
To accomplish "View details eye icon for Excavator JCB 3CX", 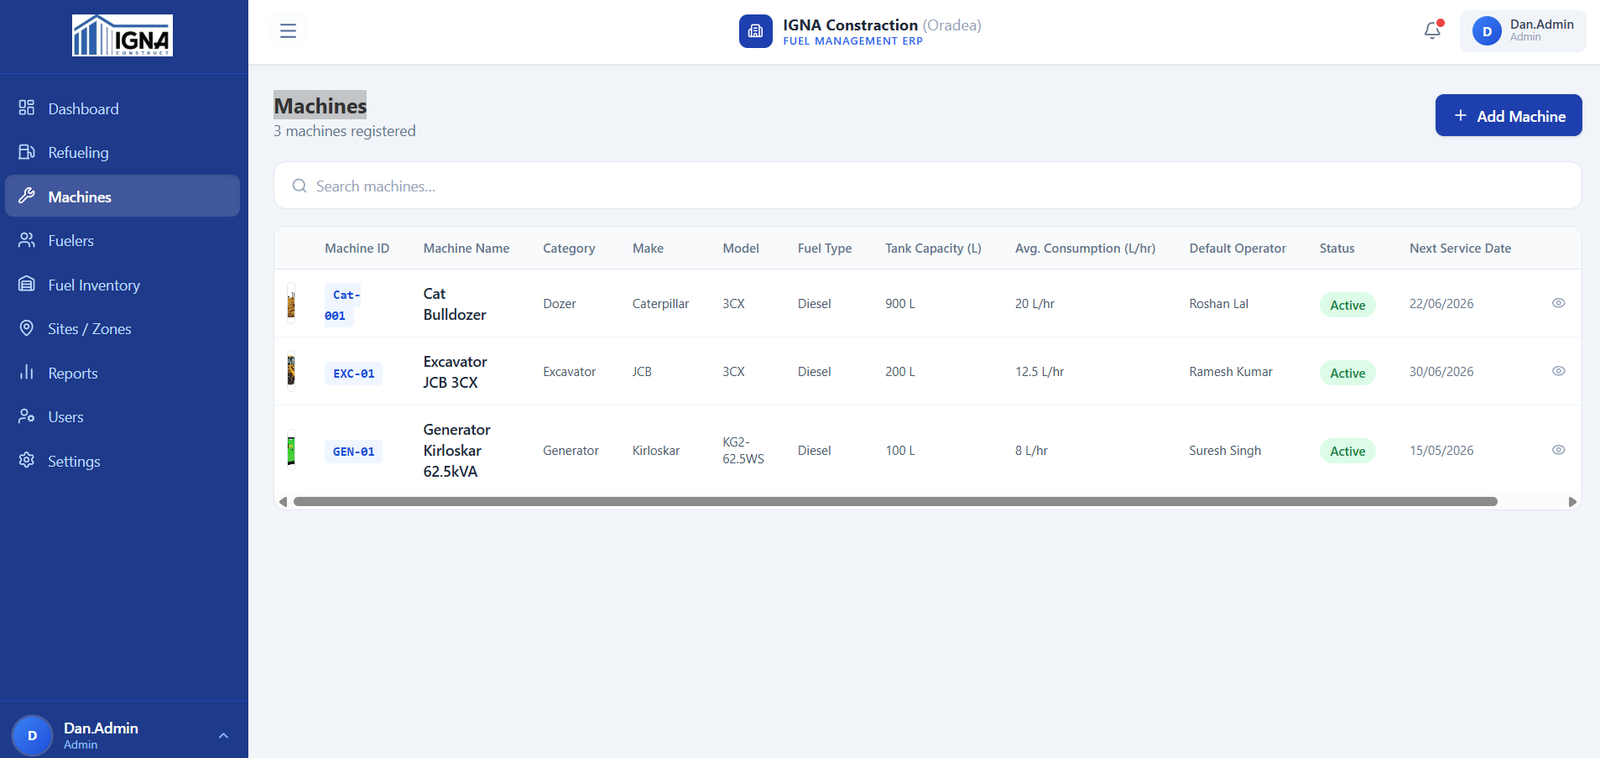I will (x=1558, y=371).
